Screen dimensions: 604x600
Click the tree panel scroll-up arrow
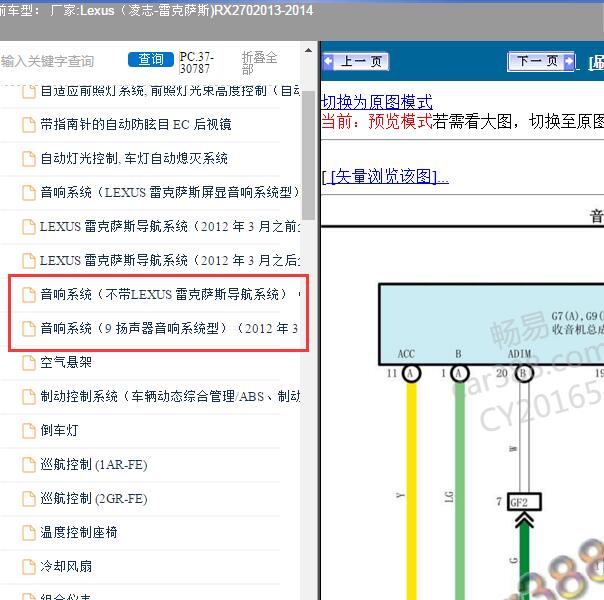(x=308, y=50)
